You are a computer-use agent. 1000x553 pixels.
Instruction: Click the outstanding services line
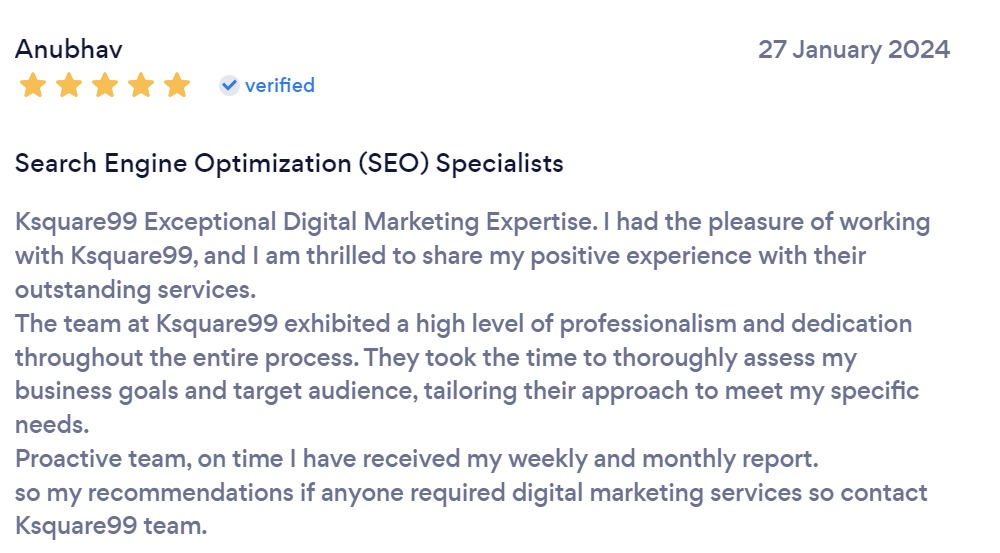coord(135,290)
